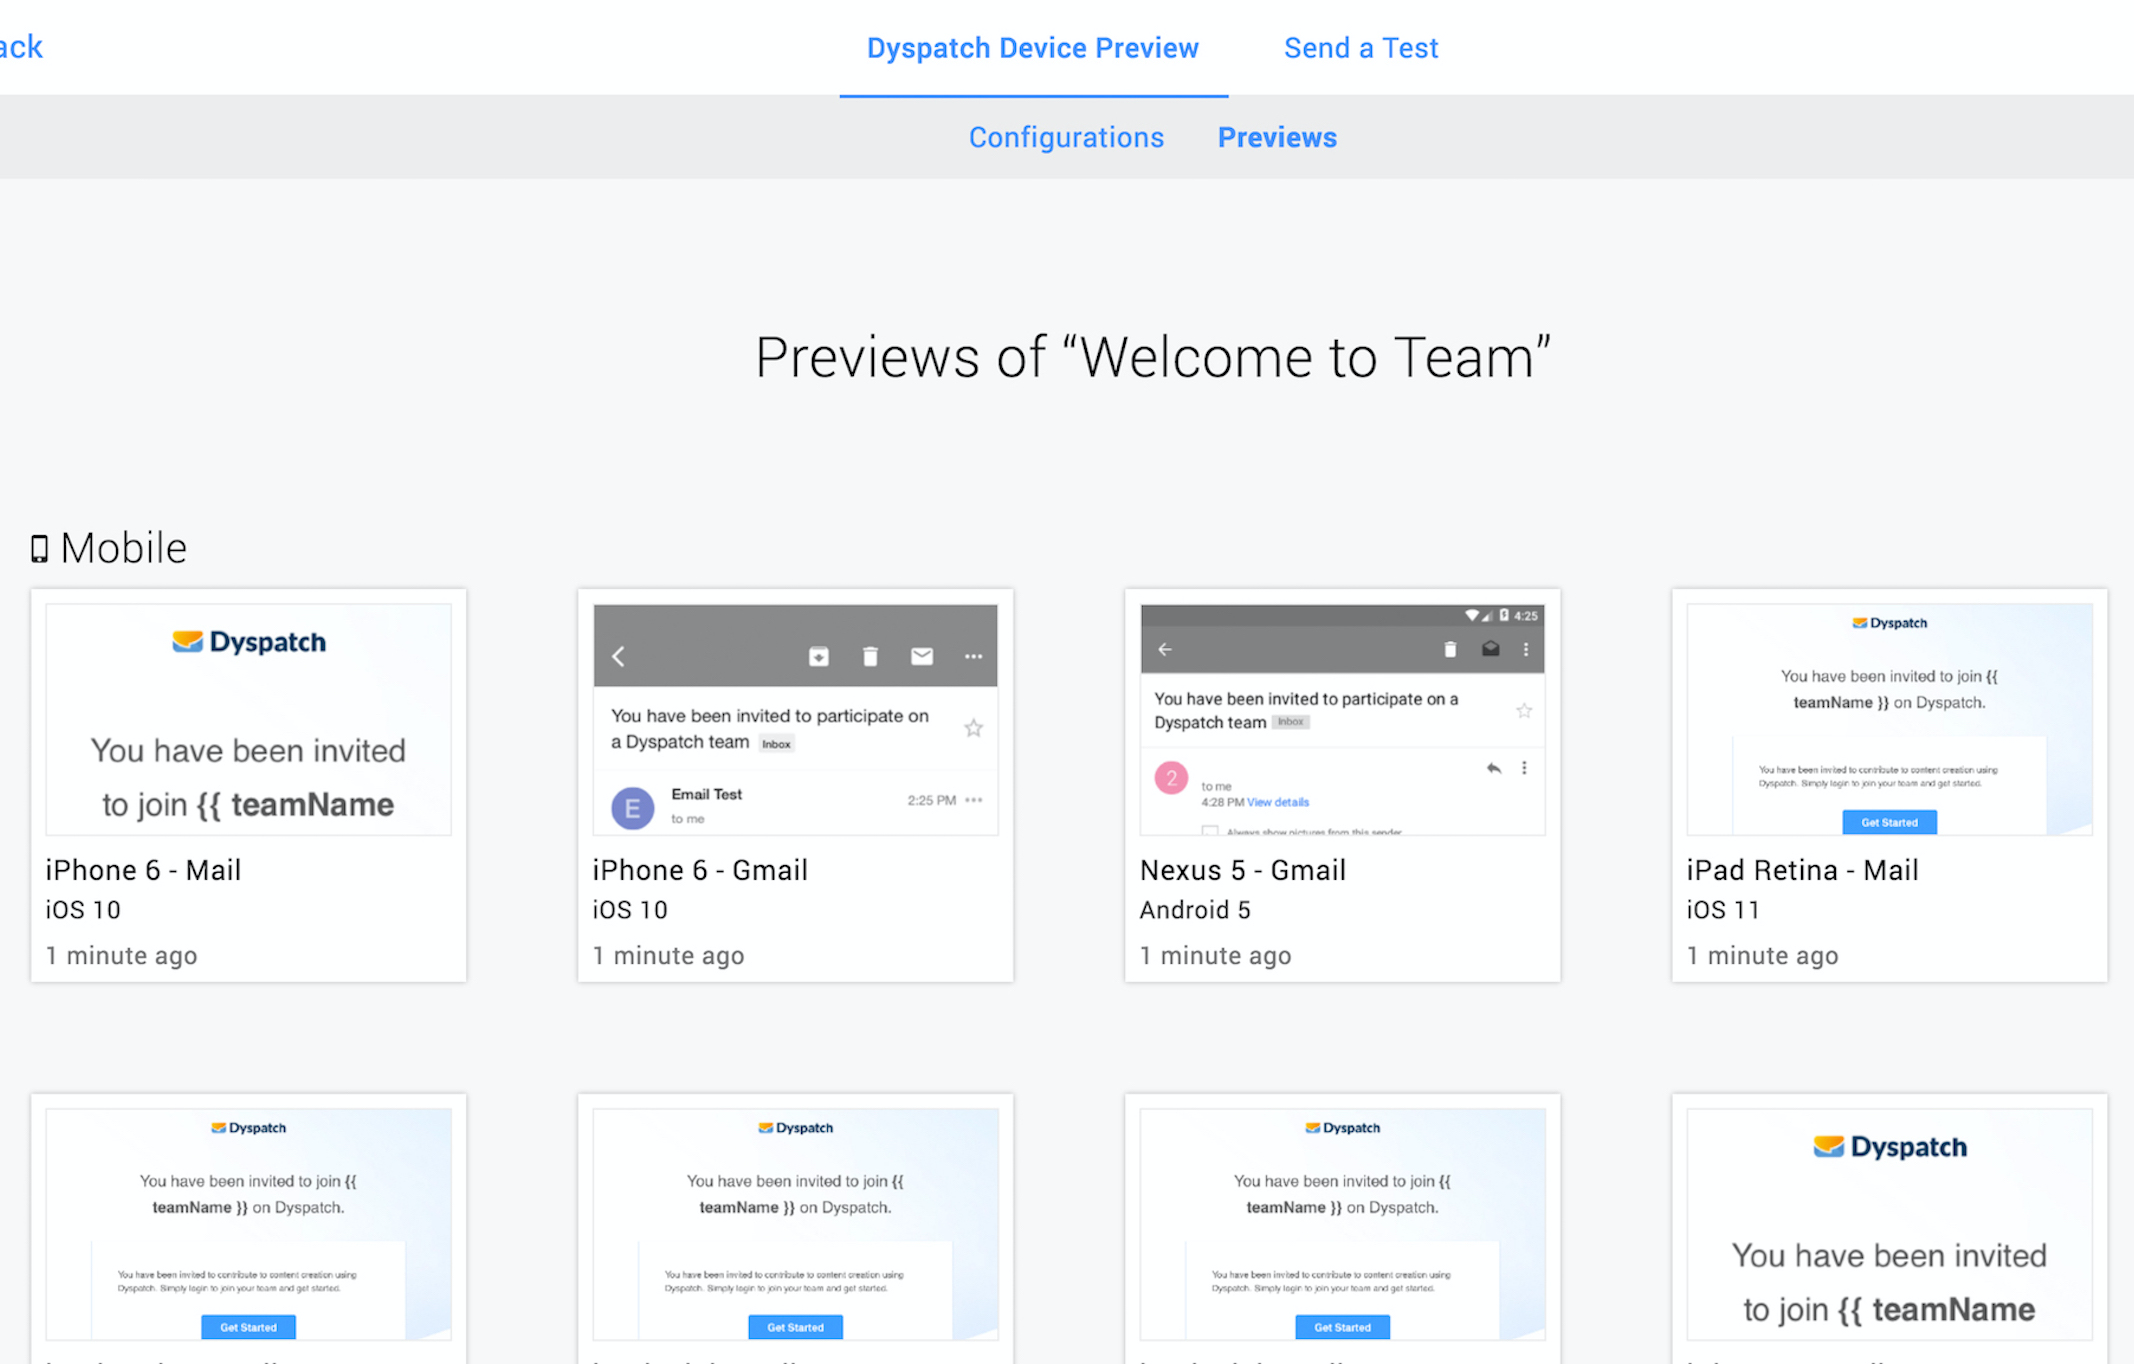This screenshot has width=2134, height=1364.
Task: Click star icon in Nexus 5 Gmail preview
Action: 1524,711
